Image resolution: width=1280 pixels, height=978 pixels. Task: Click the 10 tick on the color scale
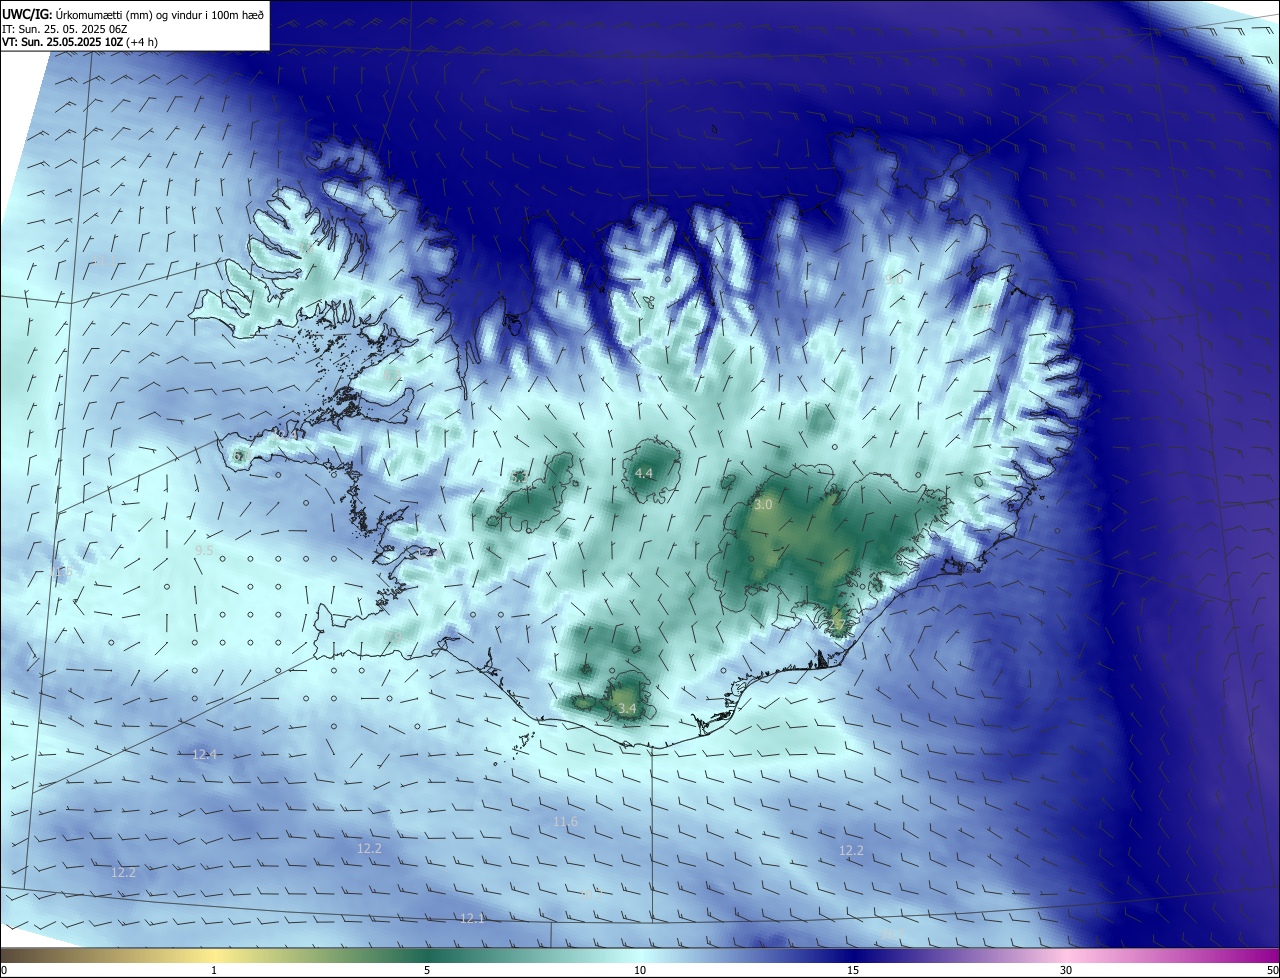[640, 970]
